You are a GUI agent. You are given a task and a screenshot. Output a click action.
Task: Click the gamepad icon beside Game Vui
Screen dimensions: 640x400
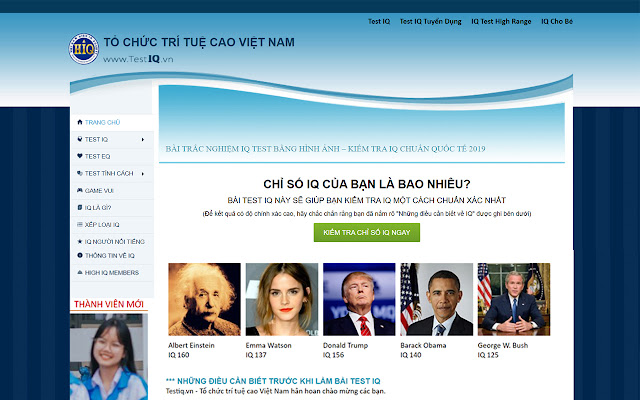pyautogui.click(x=80, y=190)
